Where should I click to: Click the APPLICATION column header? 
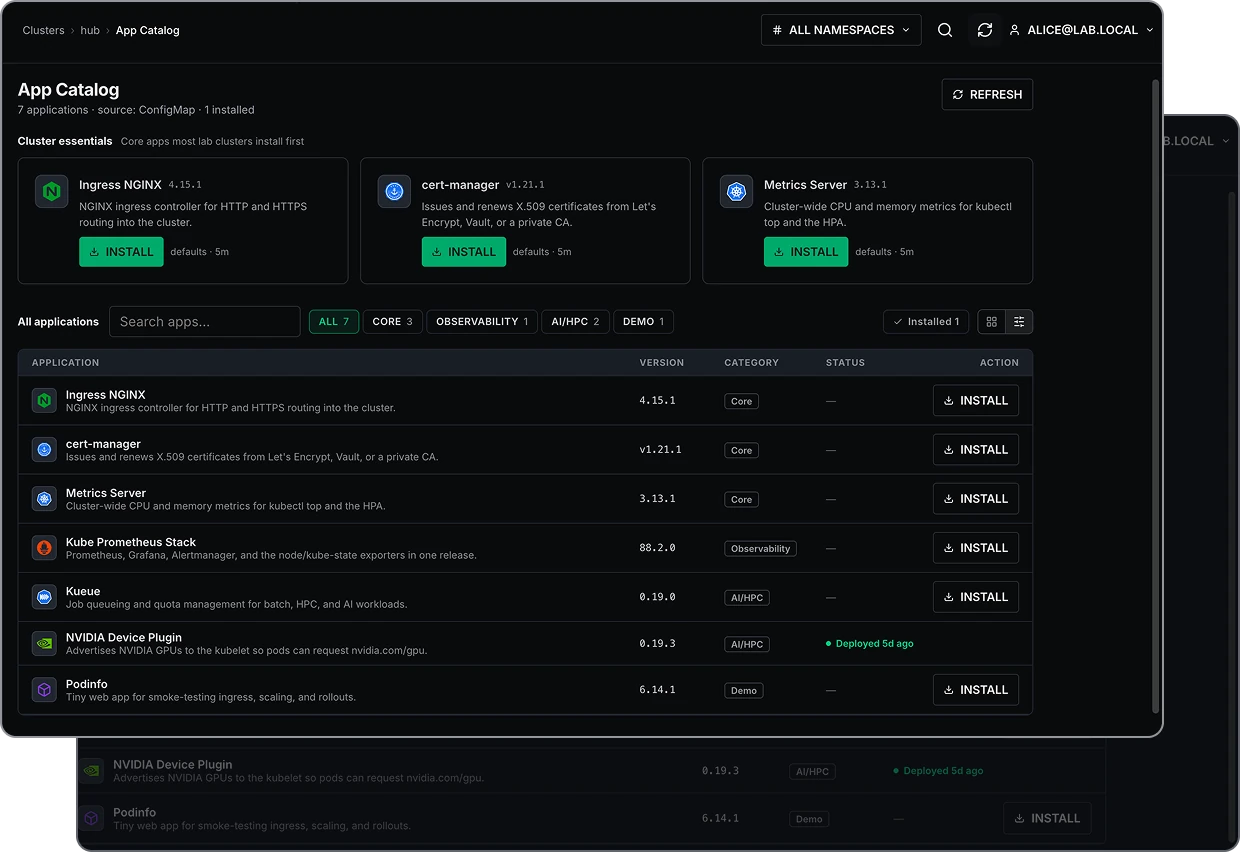pyautogui.click(x=65, y=362)
